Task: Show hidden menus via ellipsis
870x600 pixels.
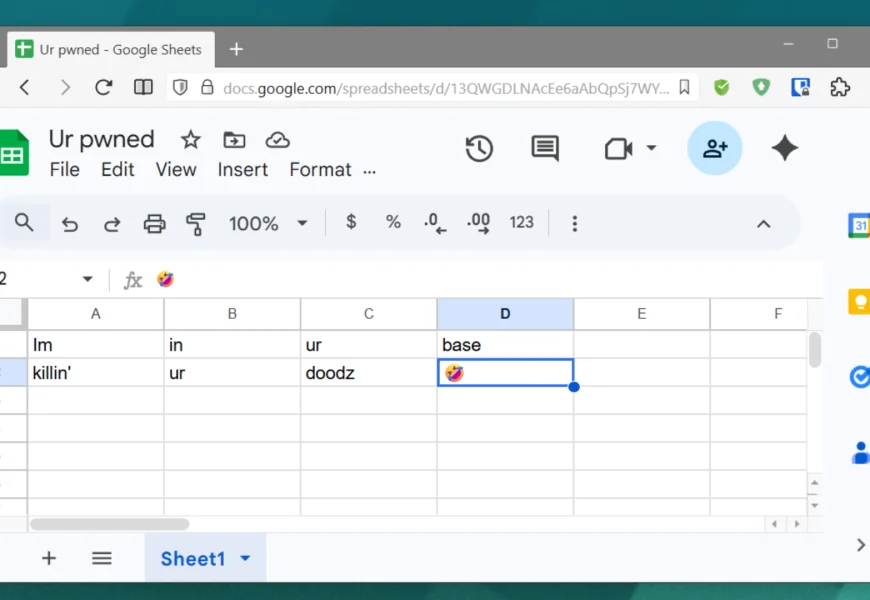Action: [370, 172]
